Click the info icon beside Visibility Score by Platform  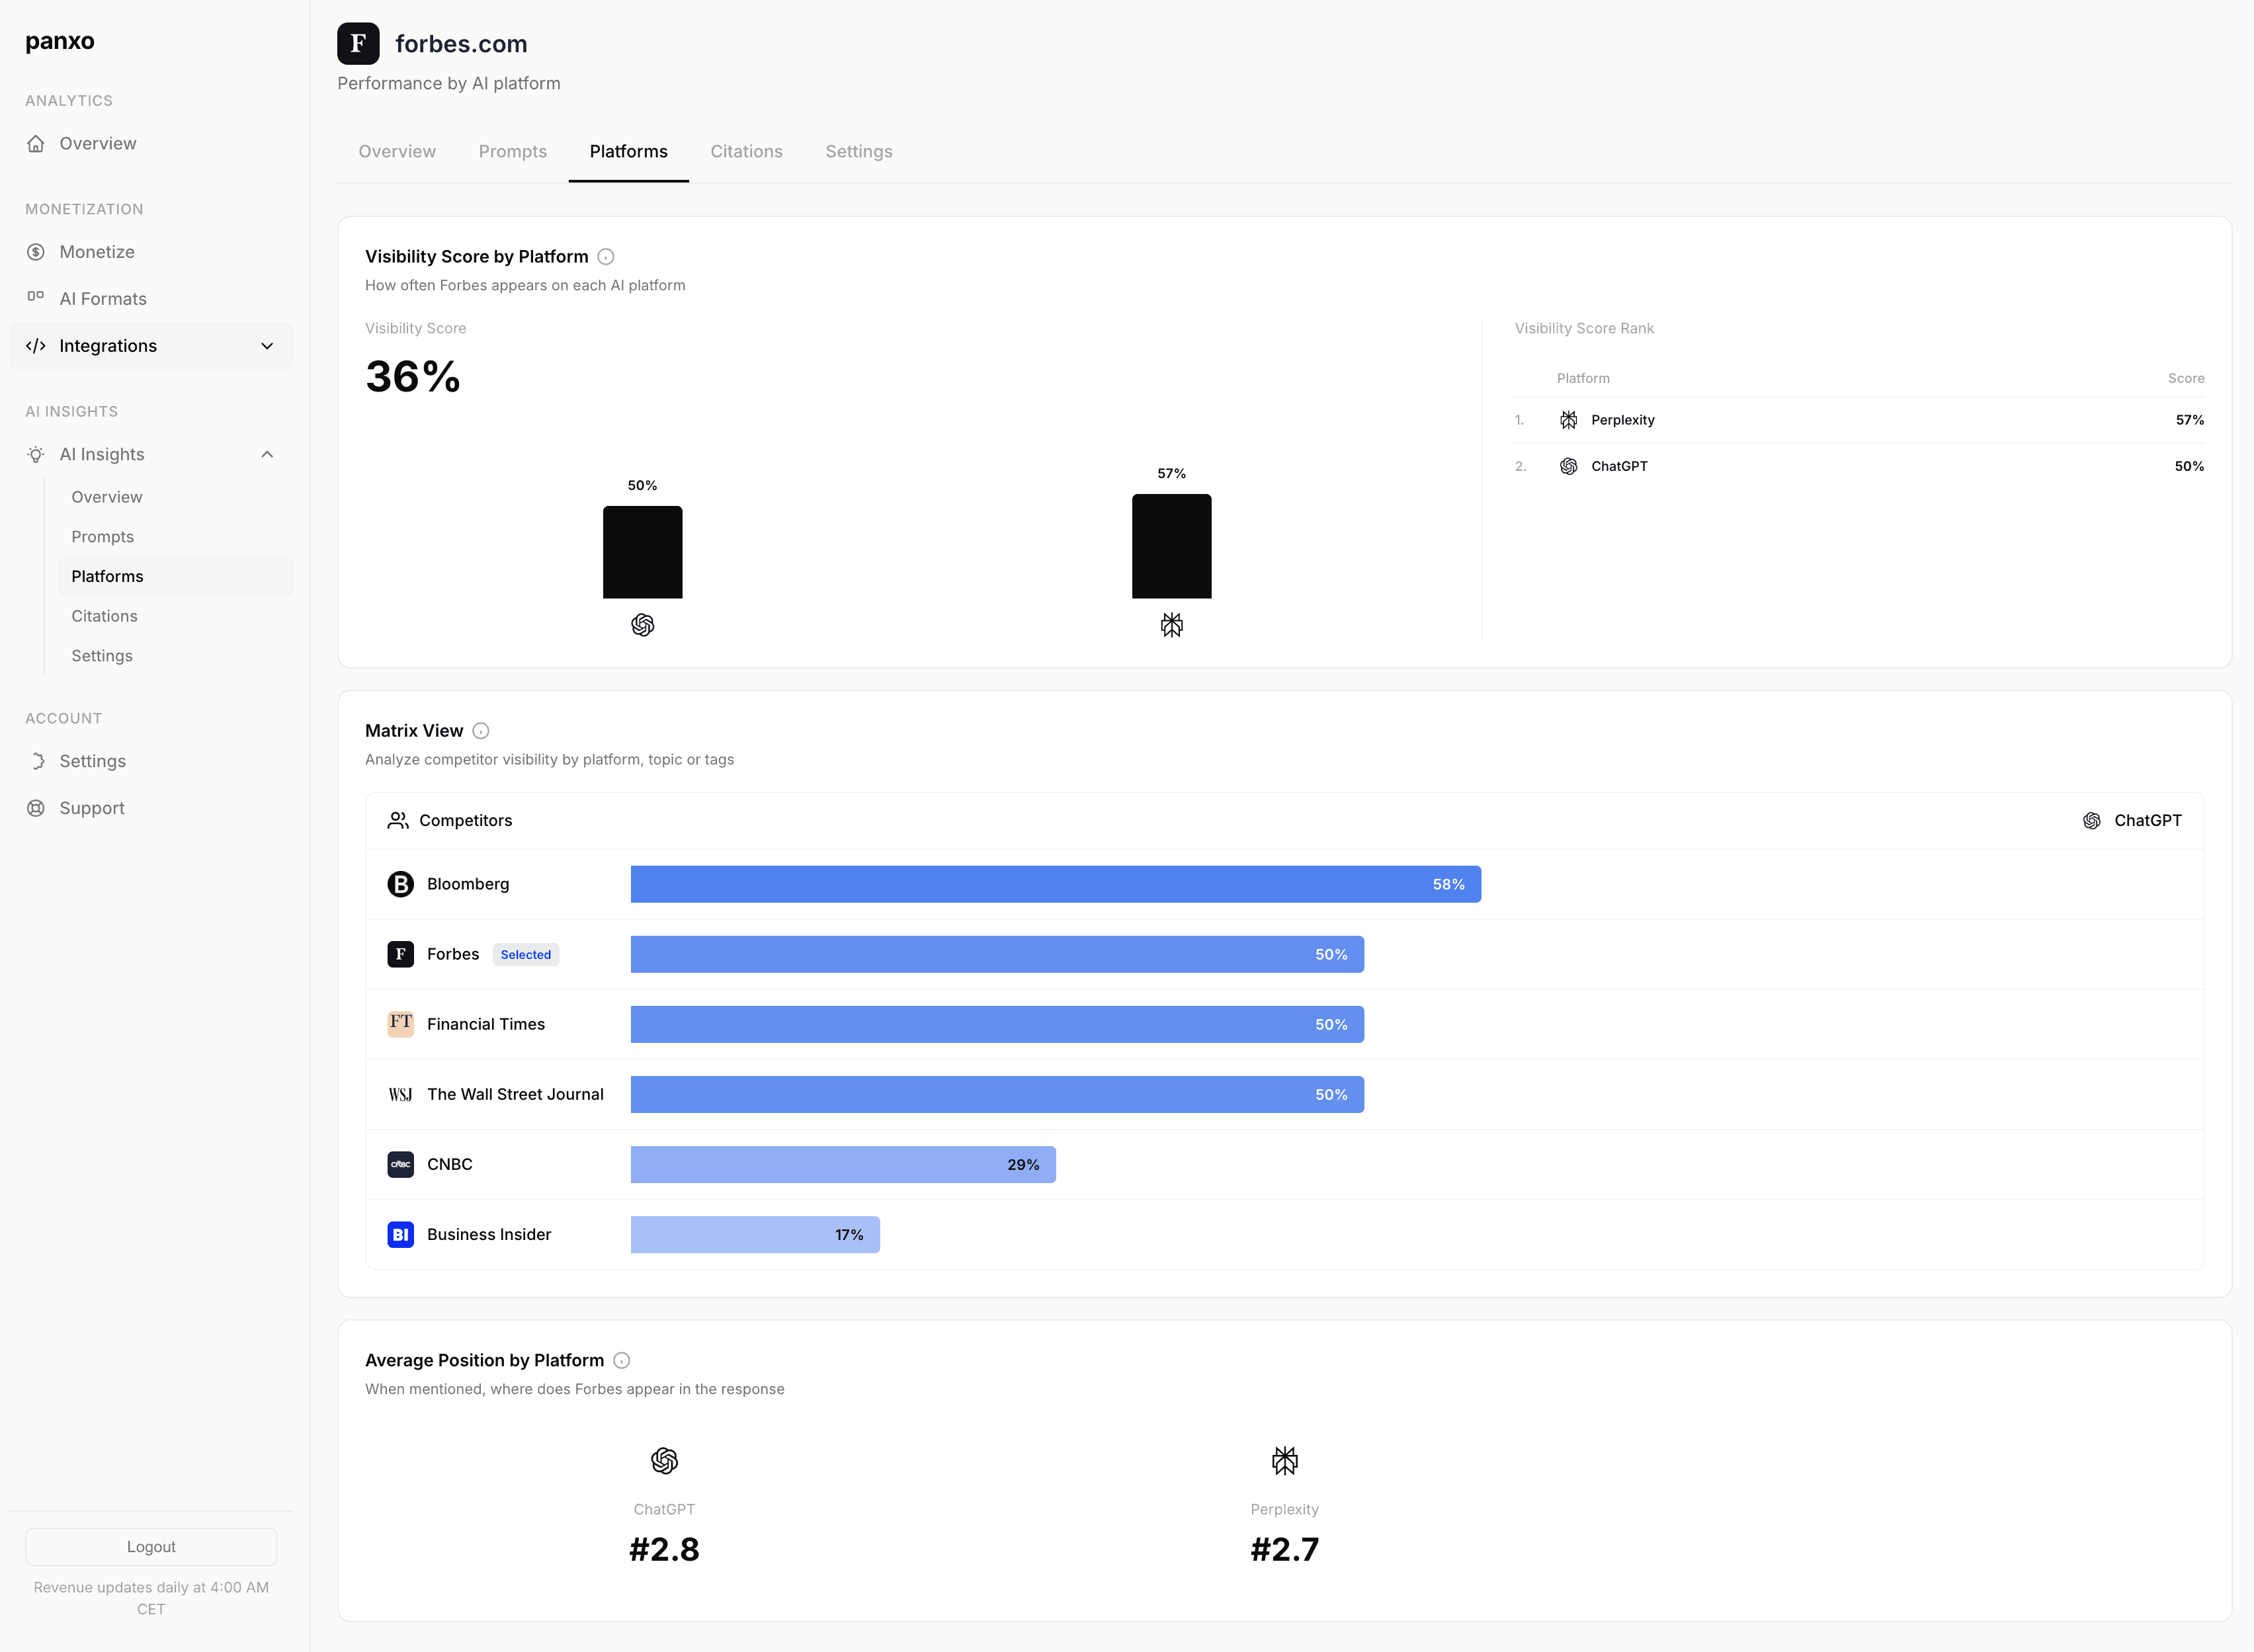coord(606,257)
